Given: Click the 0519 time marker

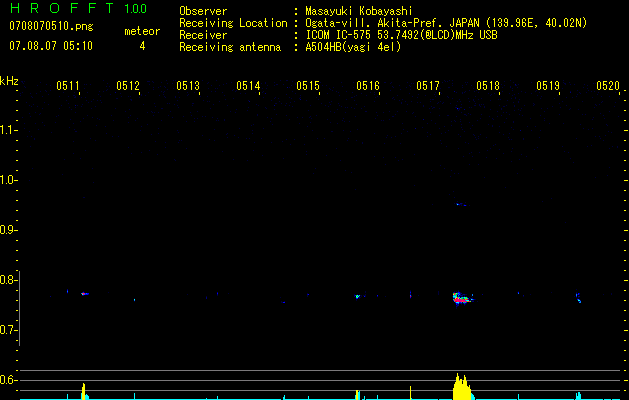Looking at the screenshot, I should coord(548,86).
